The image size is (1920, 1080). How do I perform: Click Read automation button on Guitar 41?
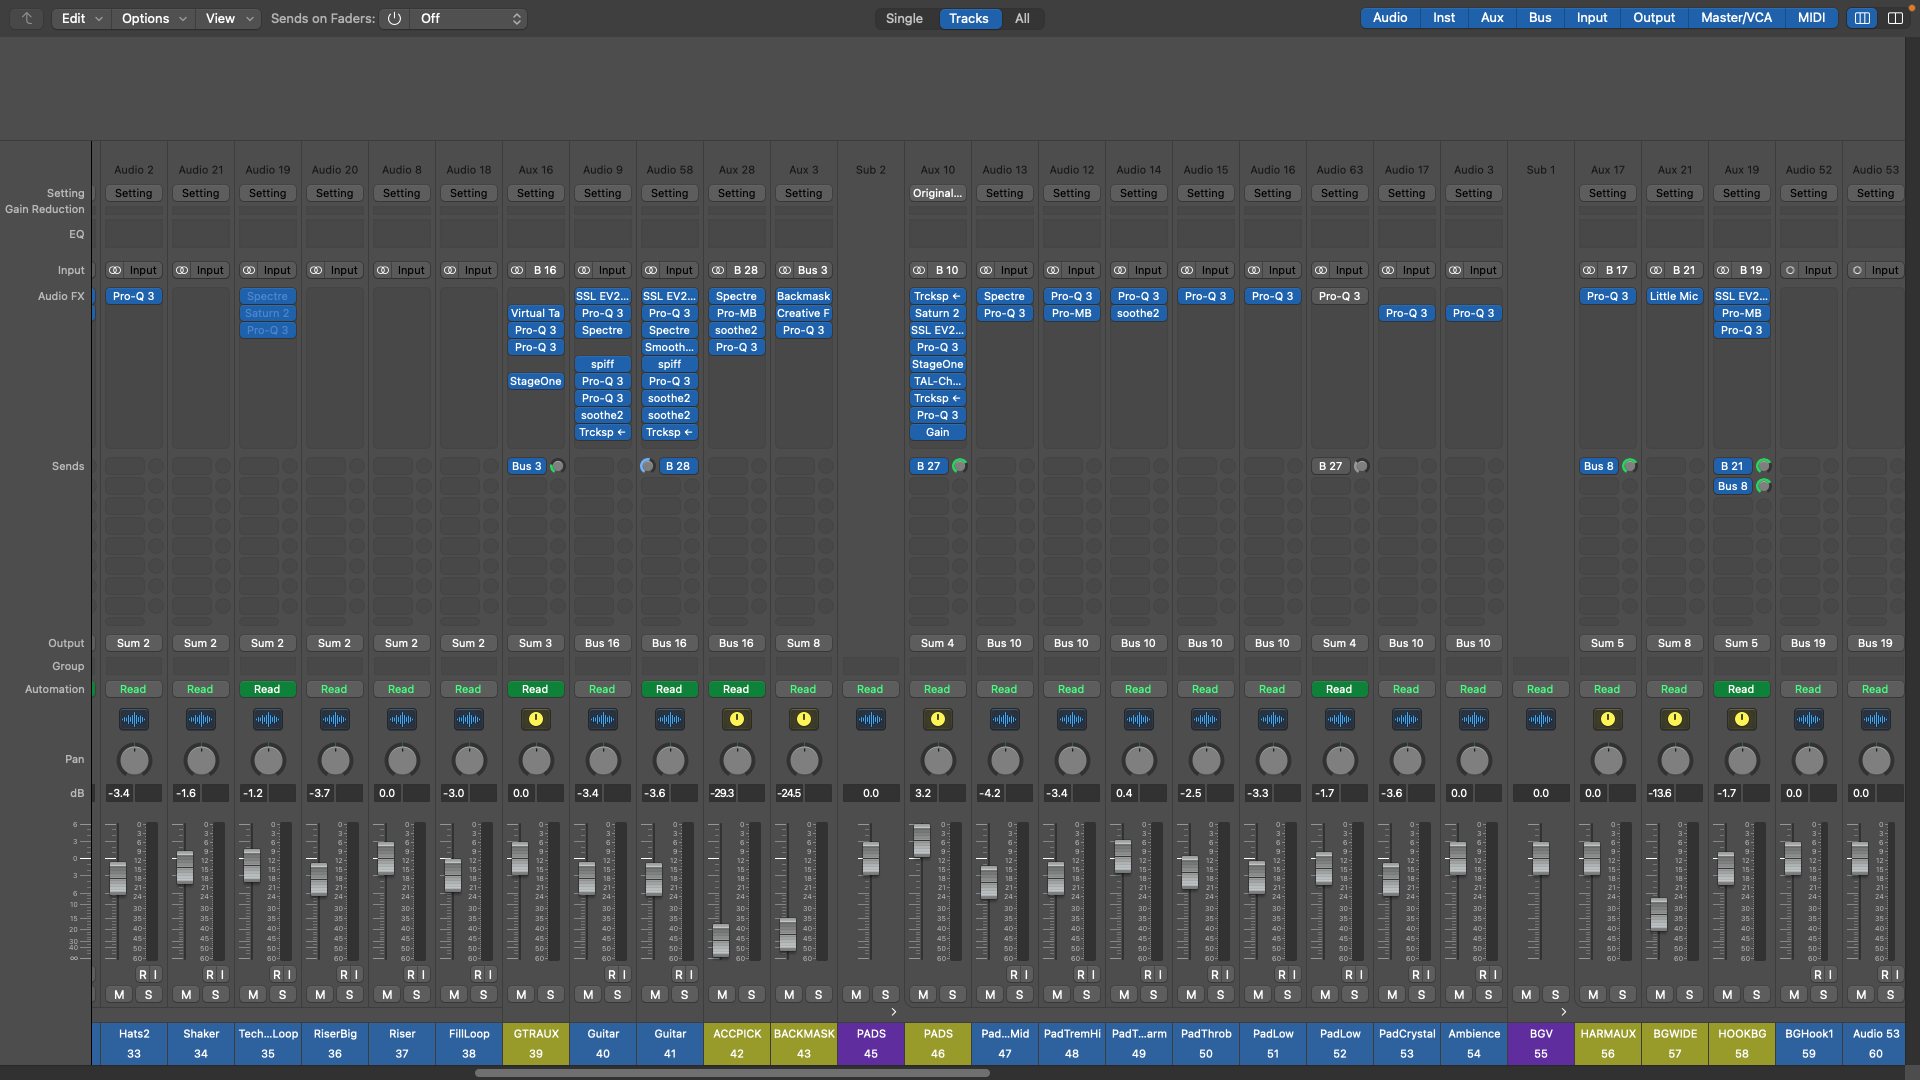669,689
